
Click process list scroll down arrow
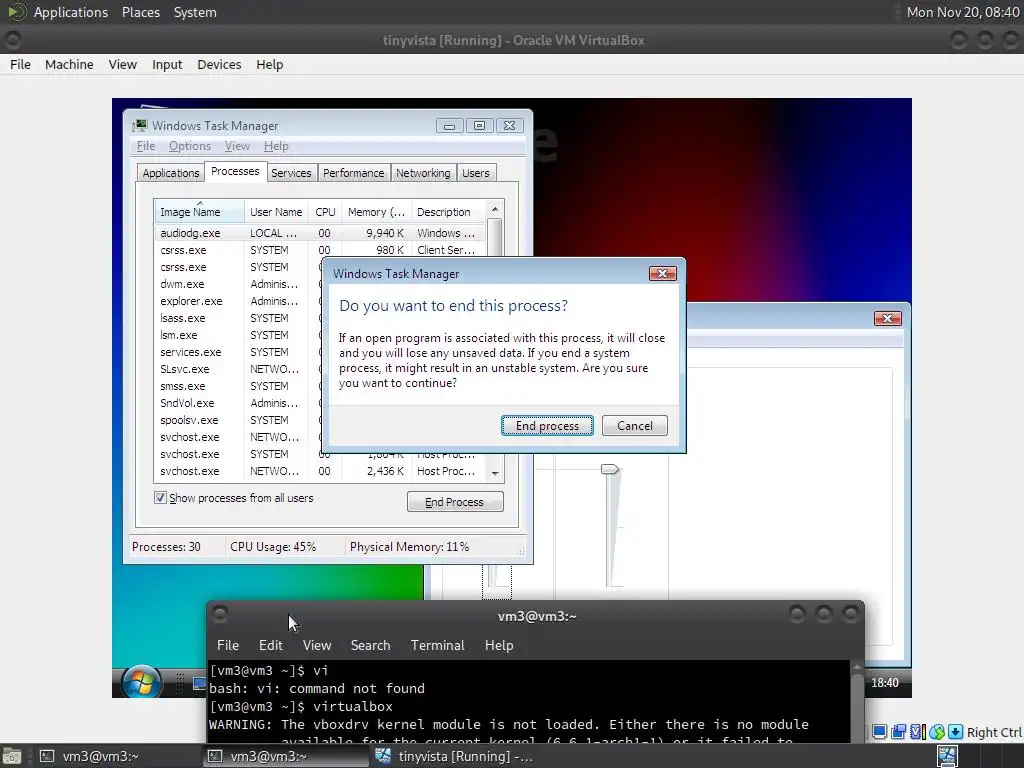495,473
